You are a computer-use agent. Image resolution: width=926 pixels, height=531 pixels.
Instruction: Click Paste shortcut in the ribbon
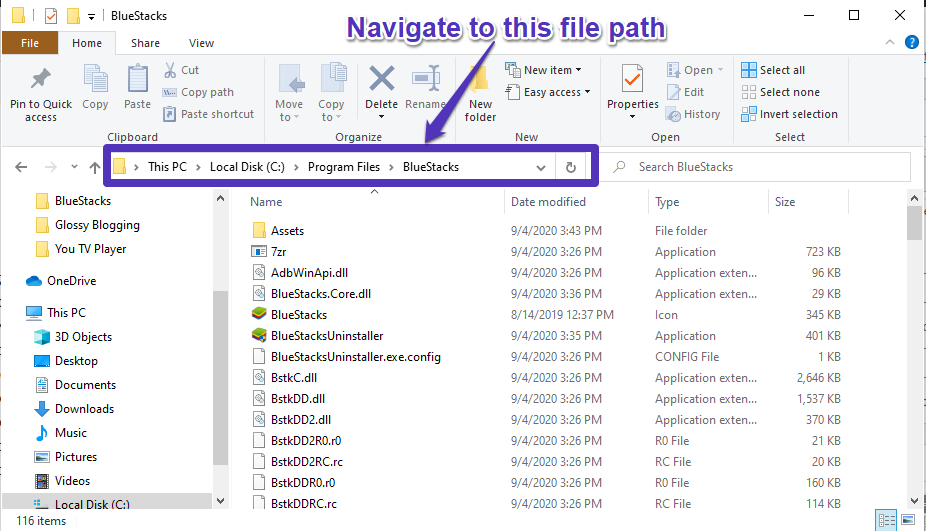tap(208, 114)
